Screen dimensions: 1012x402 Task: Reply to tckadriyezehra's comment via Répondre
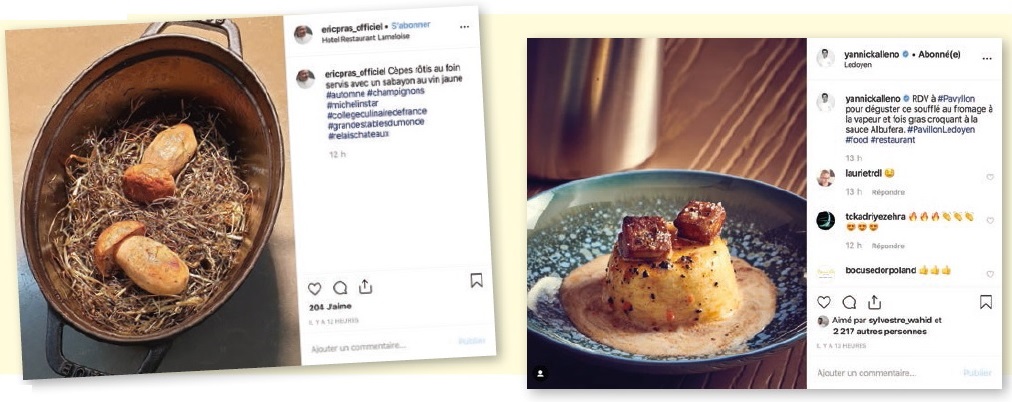click(x=888, y=246)
